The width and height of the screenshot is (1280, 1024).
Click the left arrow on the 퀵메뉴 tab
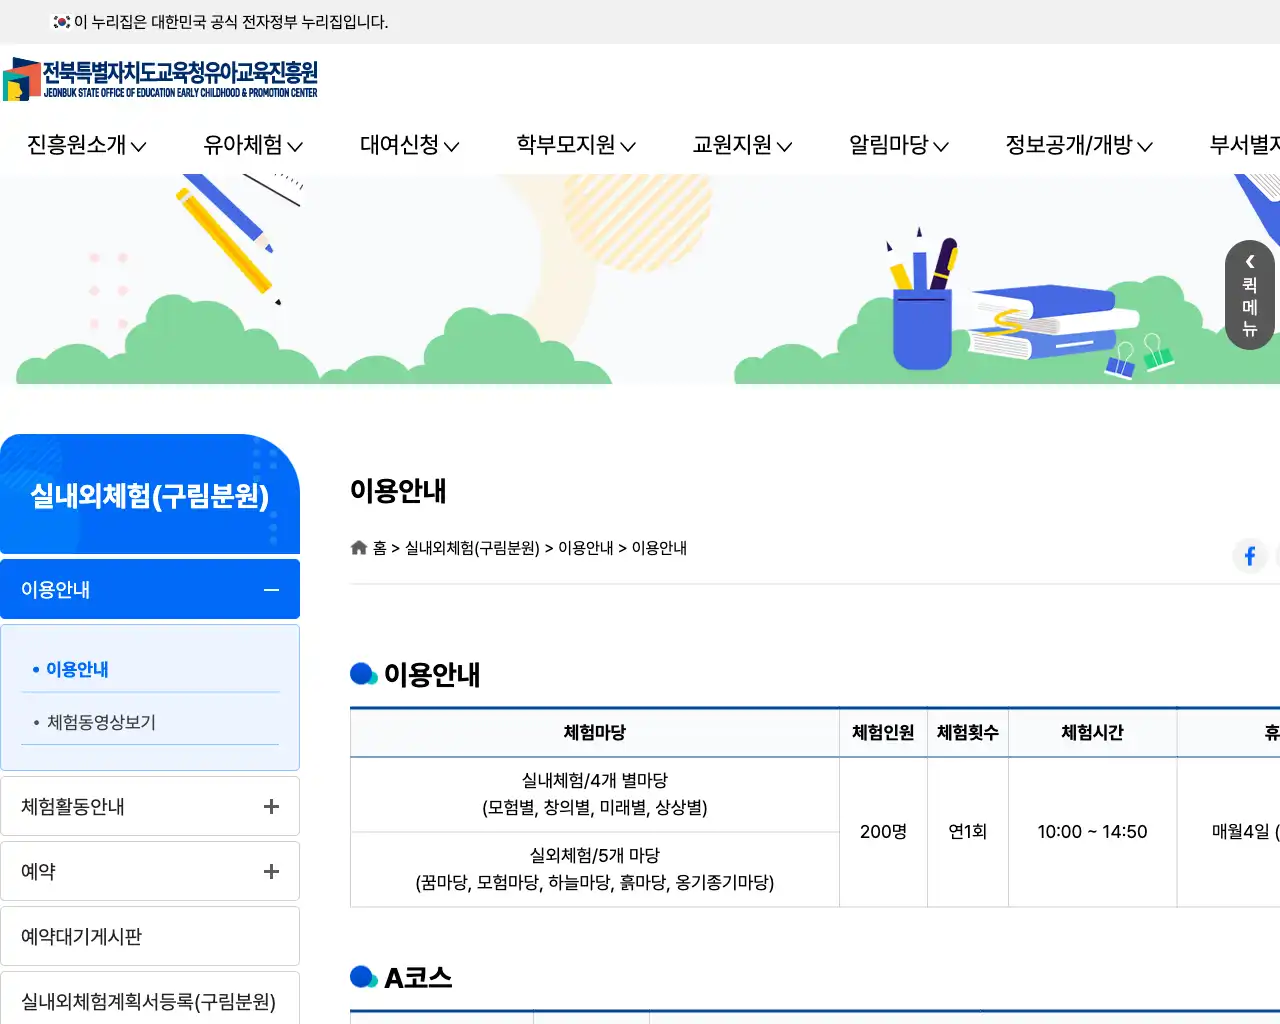pyautogui.click(x=1249, y=262)
